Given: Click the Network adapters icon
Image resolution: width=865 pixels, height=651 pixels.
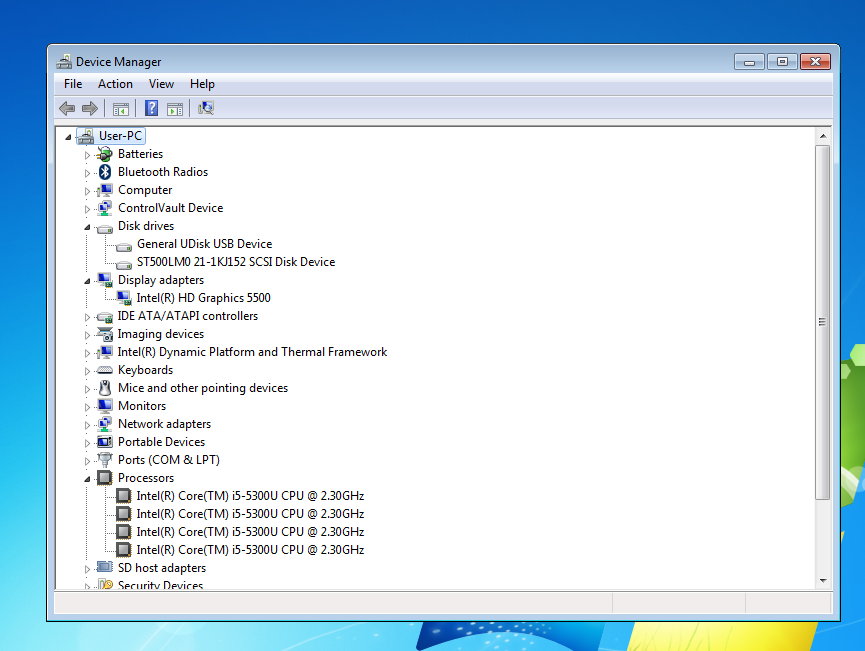Looking at the screenshot, I should (x=104, y=424).
